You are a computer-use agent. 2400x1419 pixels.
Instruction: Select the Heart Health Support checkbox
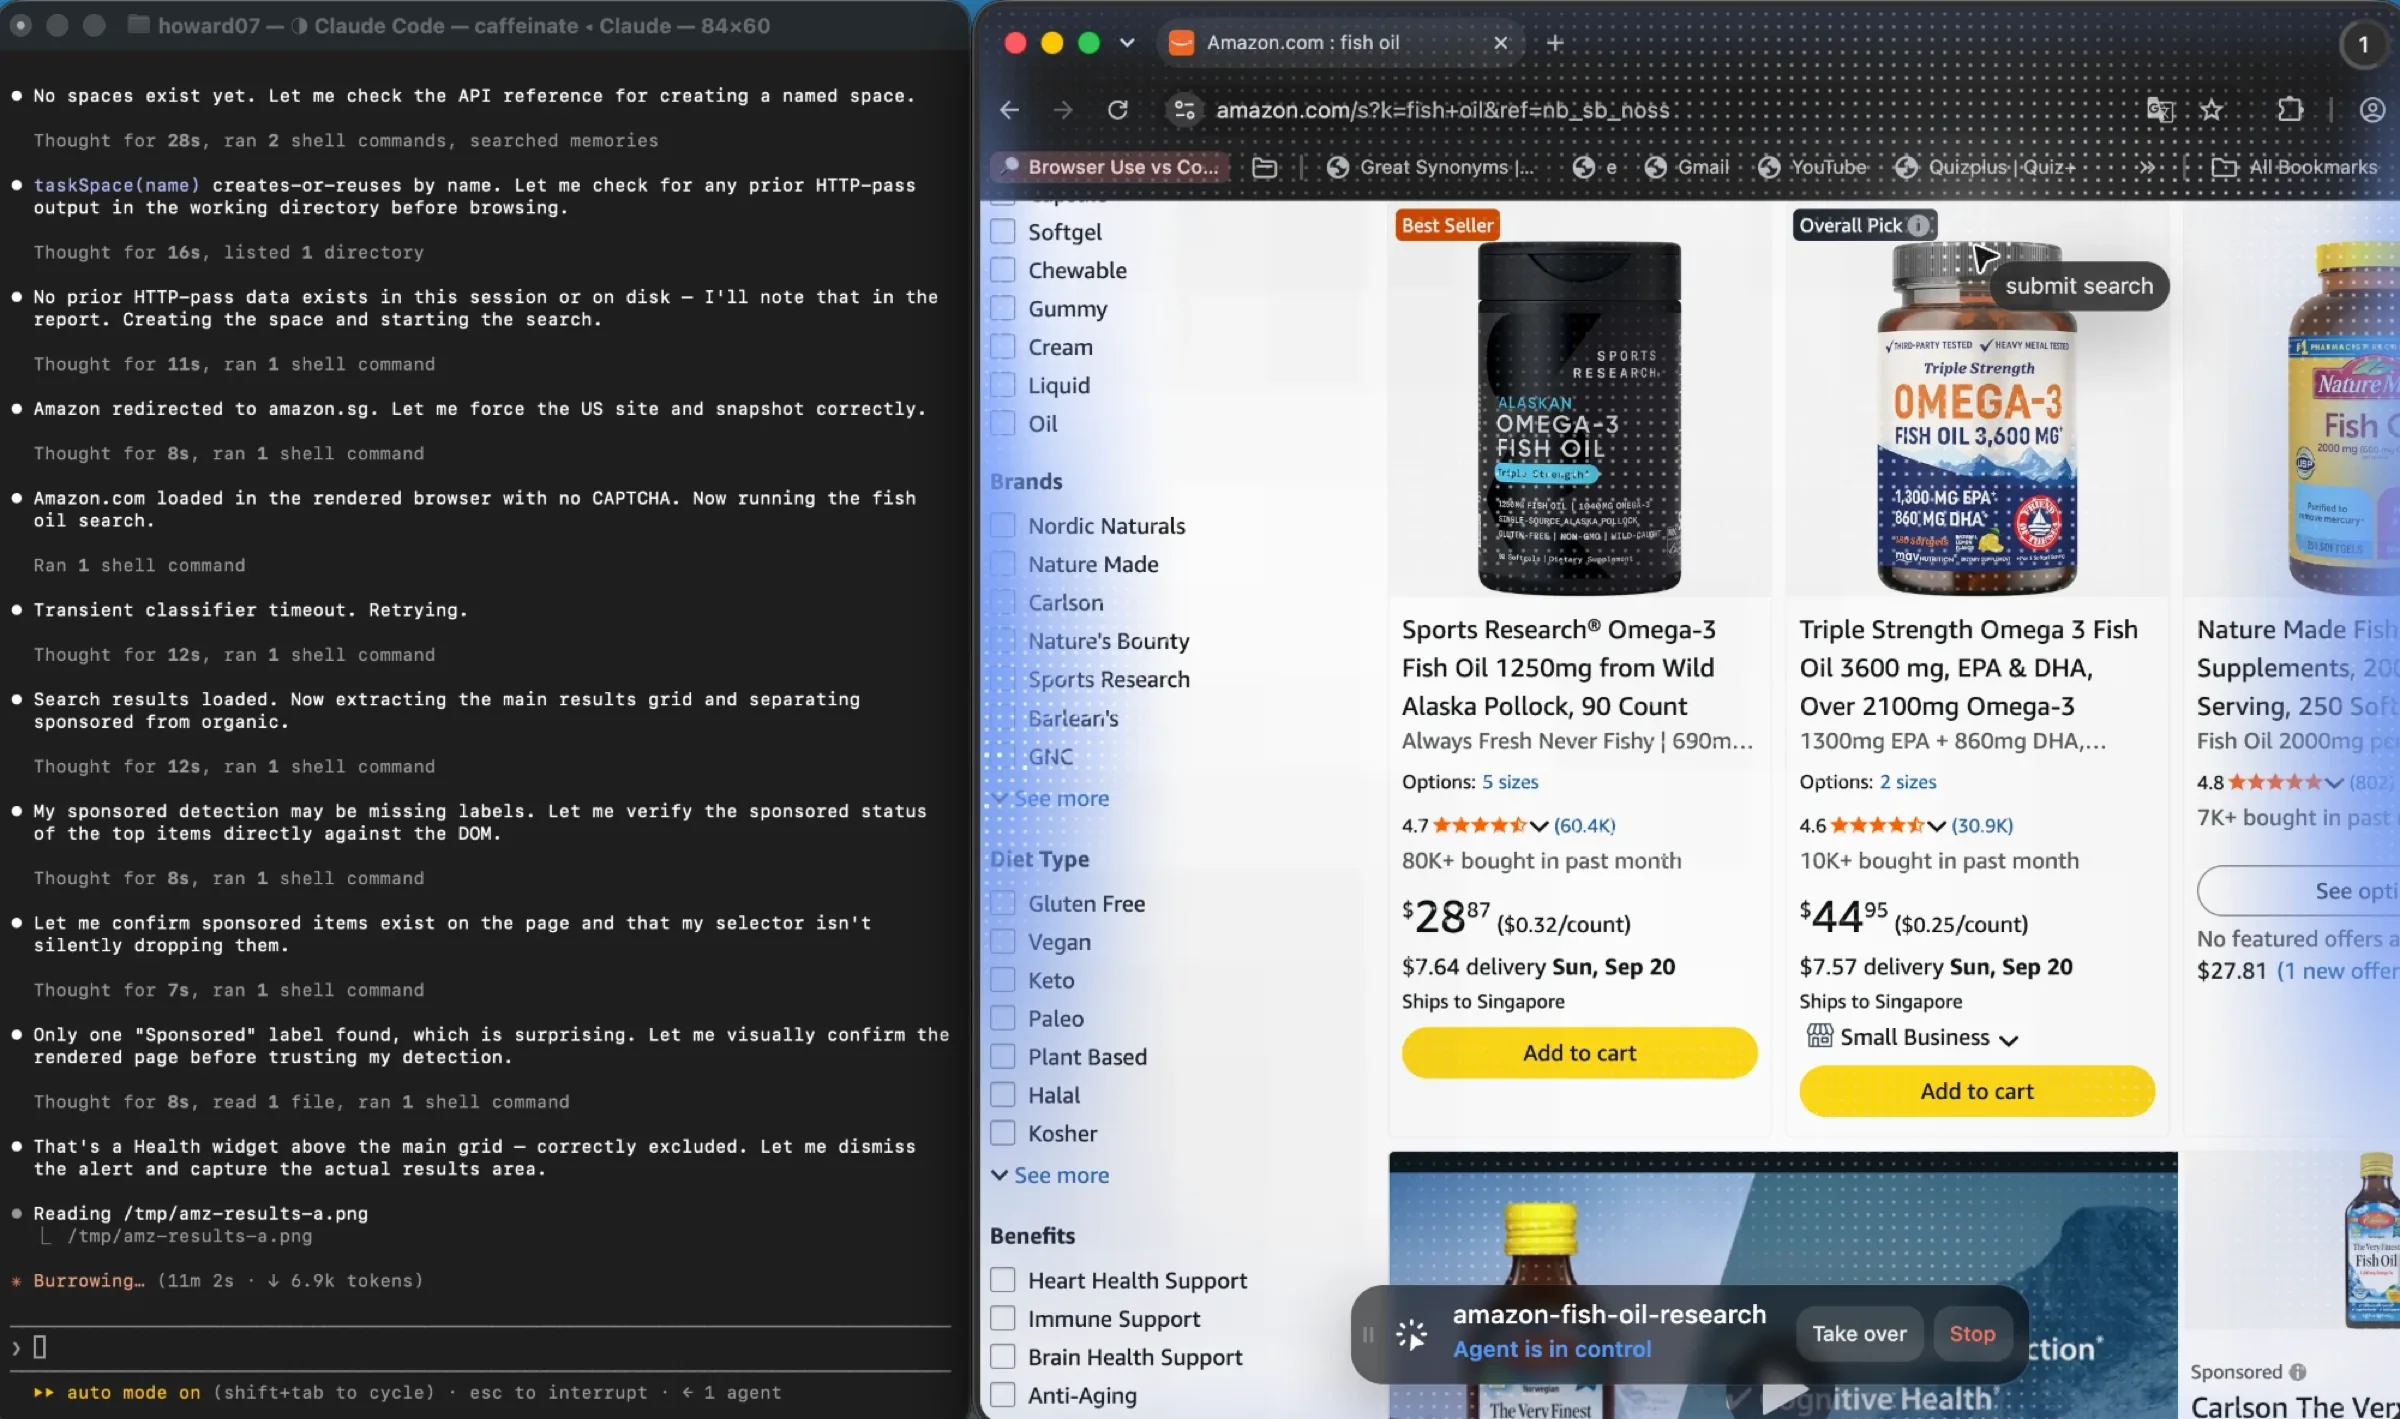1002,1280
